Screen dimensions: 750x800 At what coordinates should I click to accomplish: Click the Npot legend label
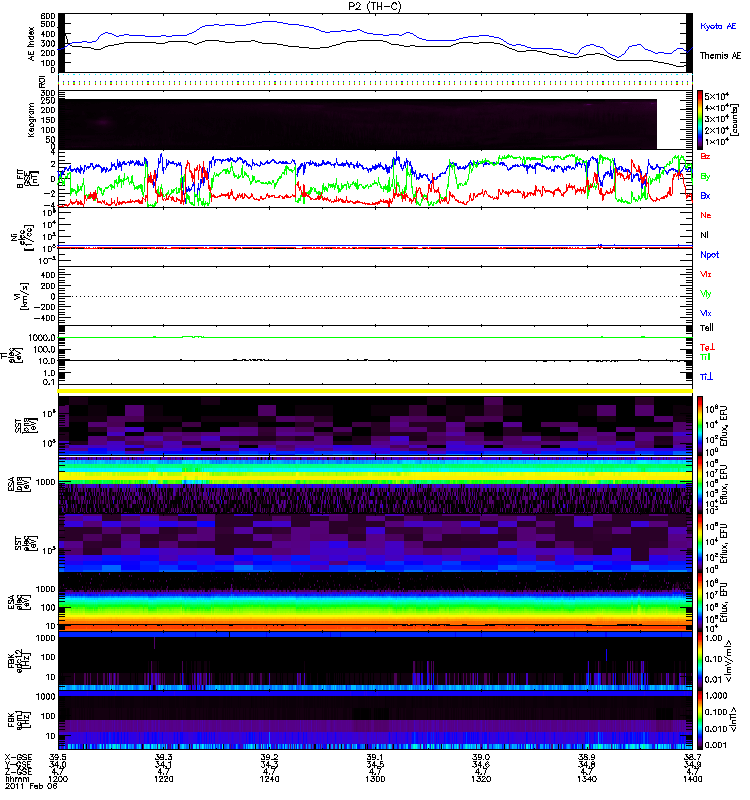(x=709, y=255)
